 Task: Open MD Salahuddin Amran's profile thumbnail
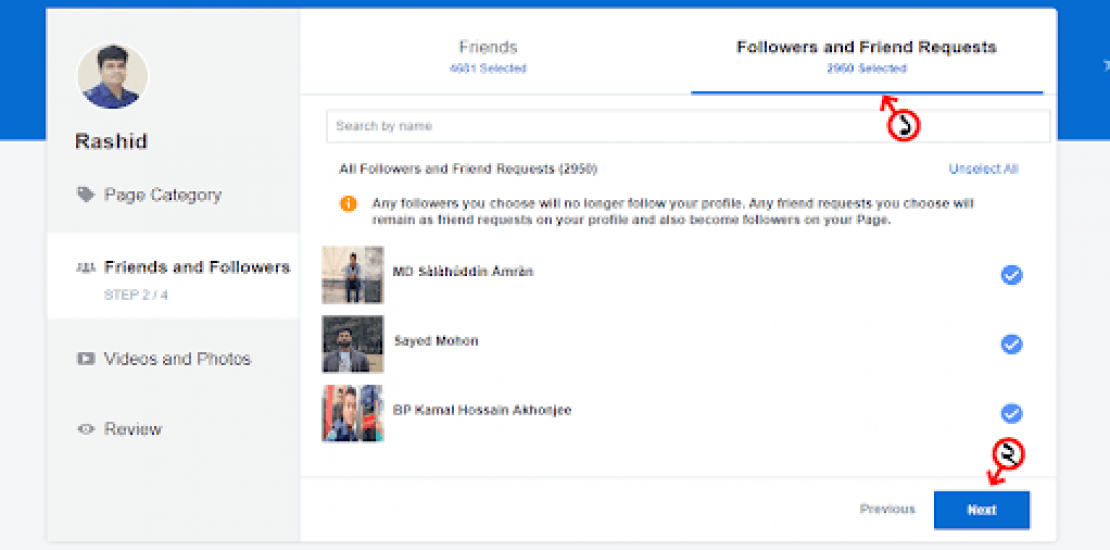coord(352,275)
